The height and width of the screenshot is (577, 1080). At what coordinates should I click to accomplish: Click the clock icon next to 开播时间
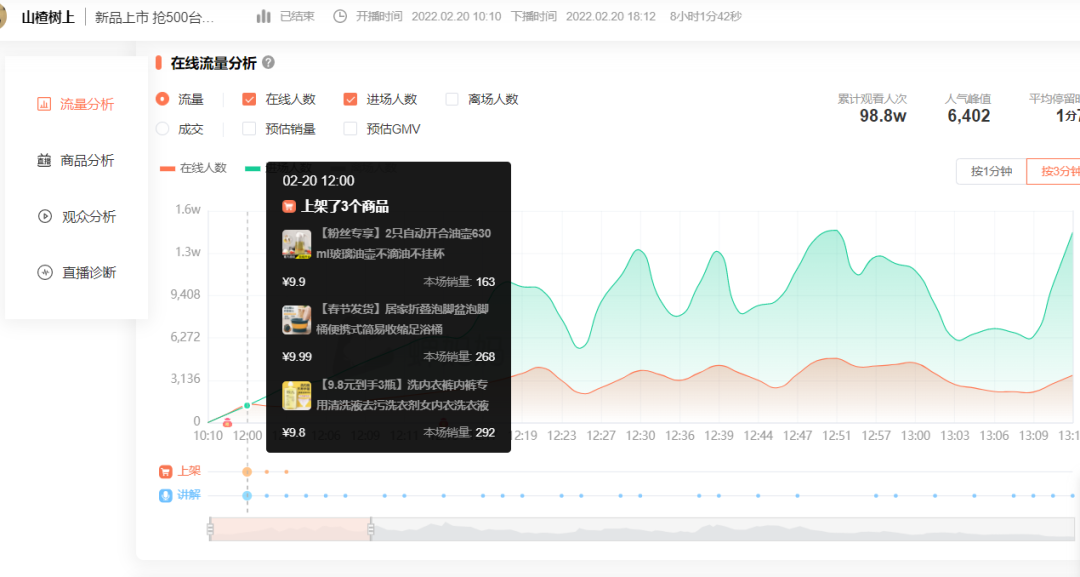coord(340,17)
